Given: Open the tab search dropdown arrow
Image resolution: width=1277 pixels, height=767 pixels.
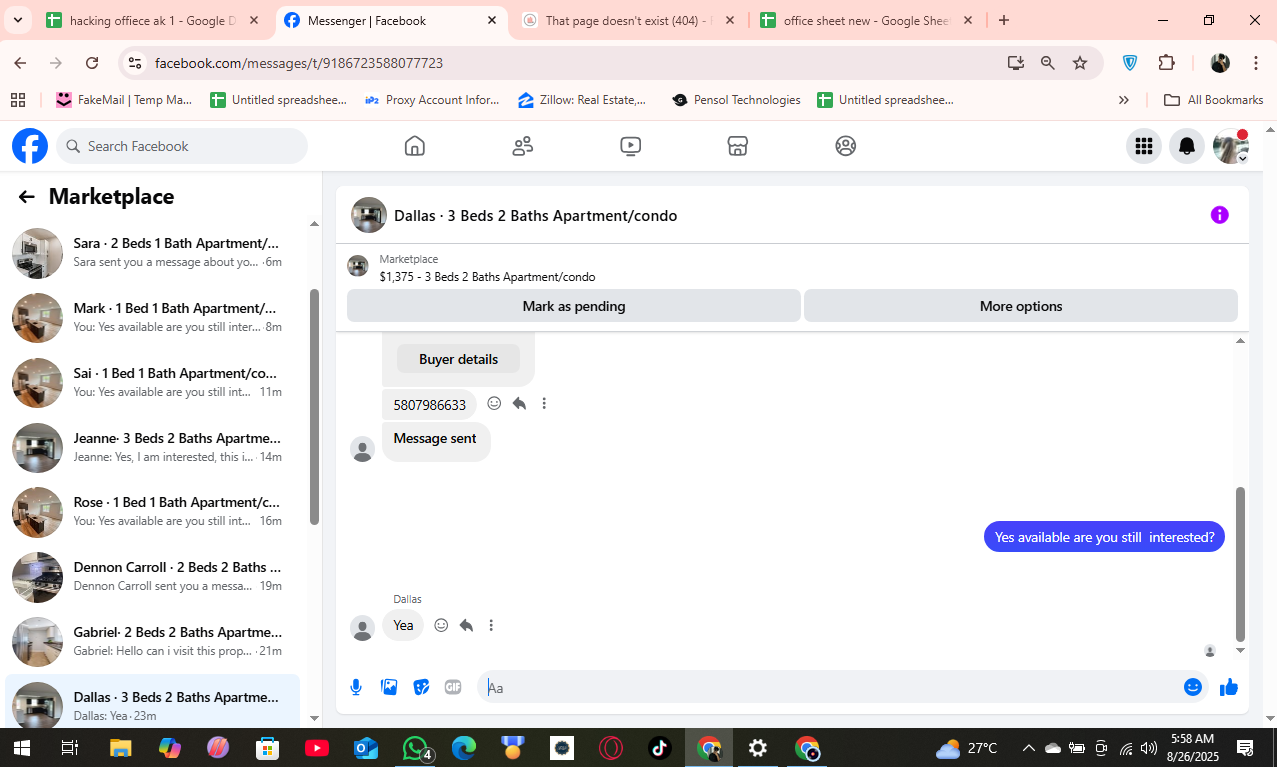Looking at the screenshot, I should point(17,20).
